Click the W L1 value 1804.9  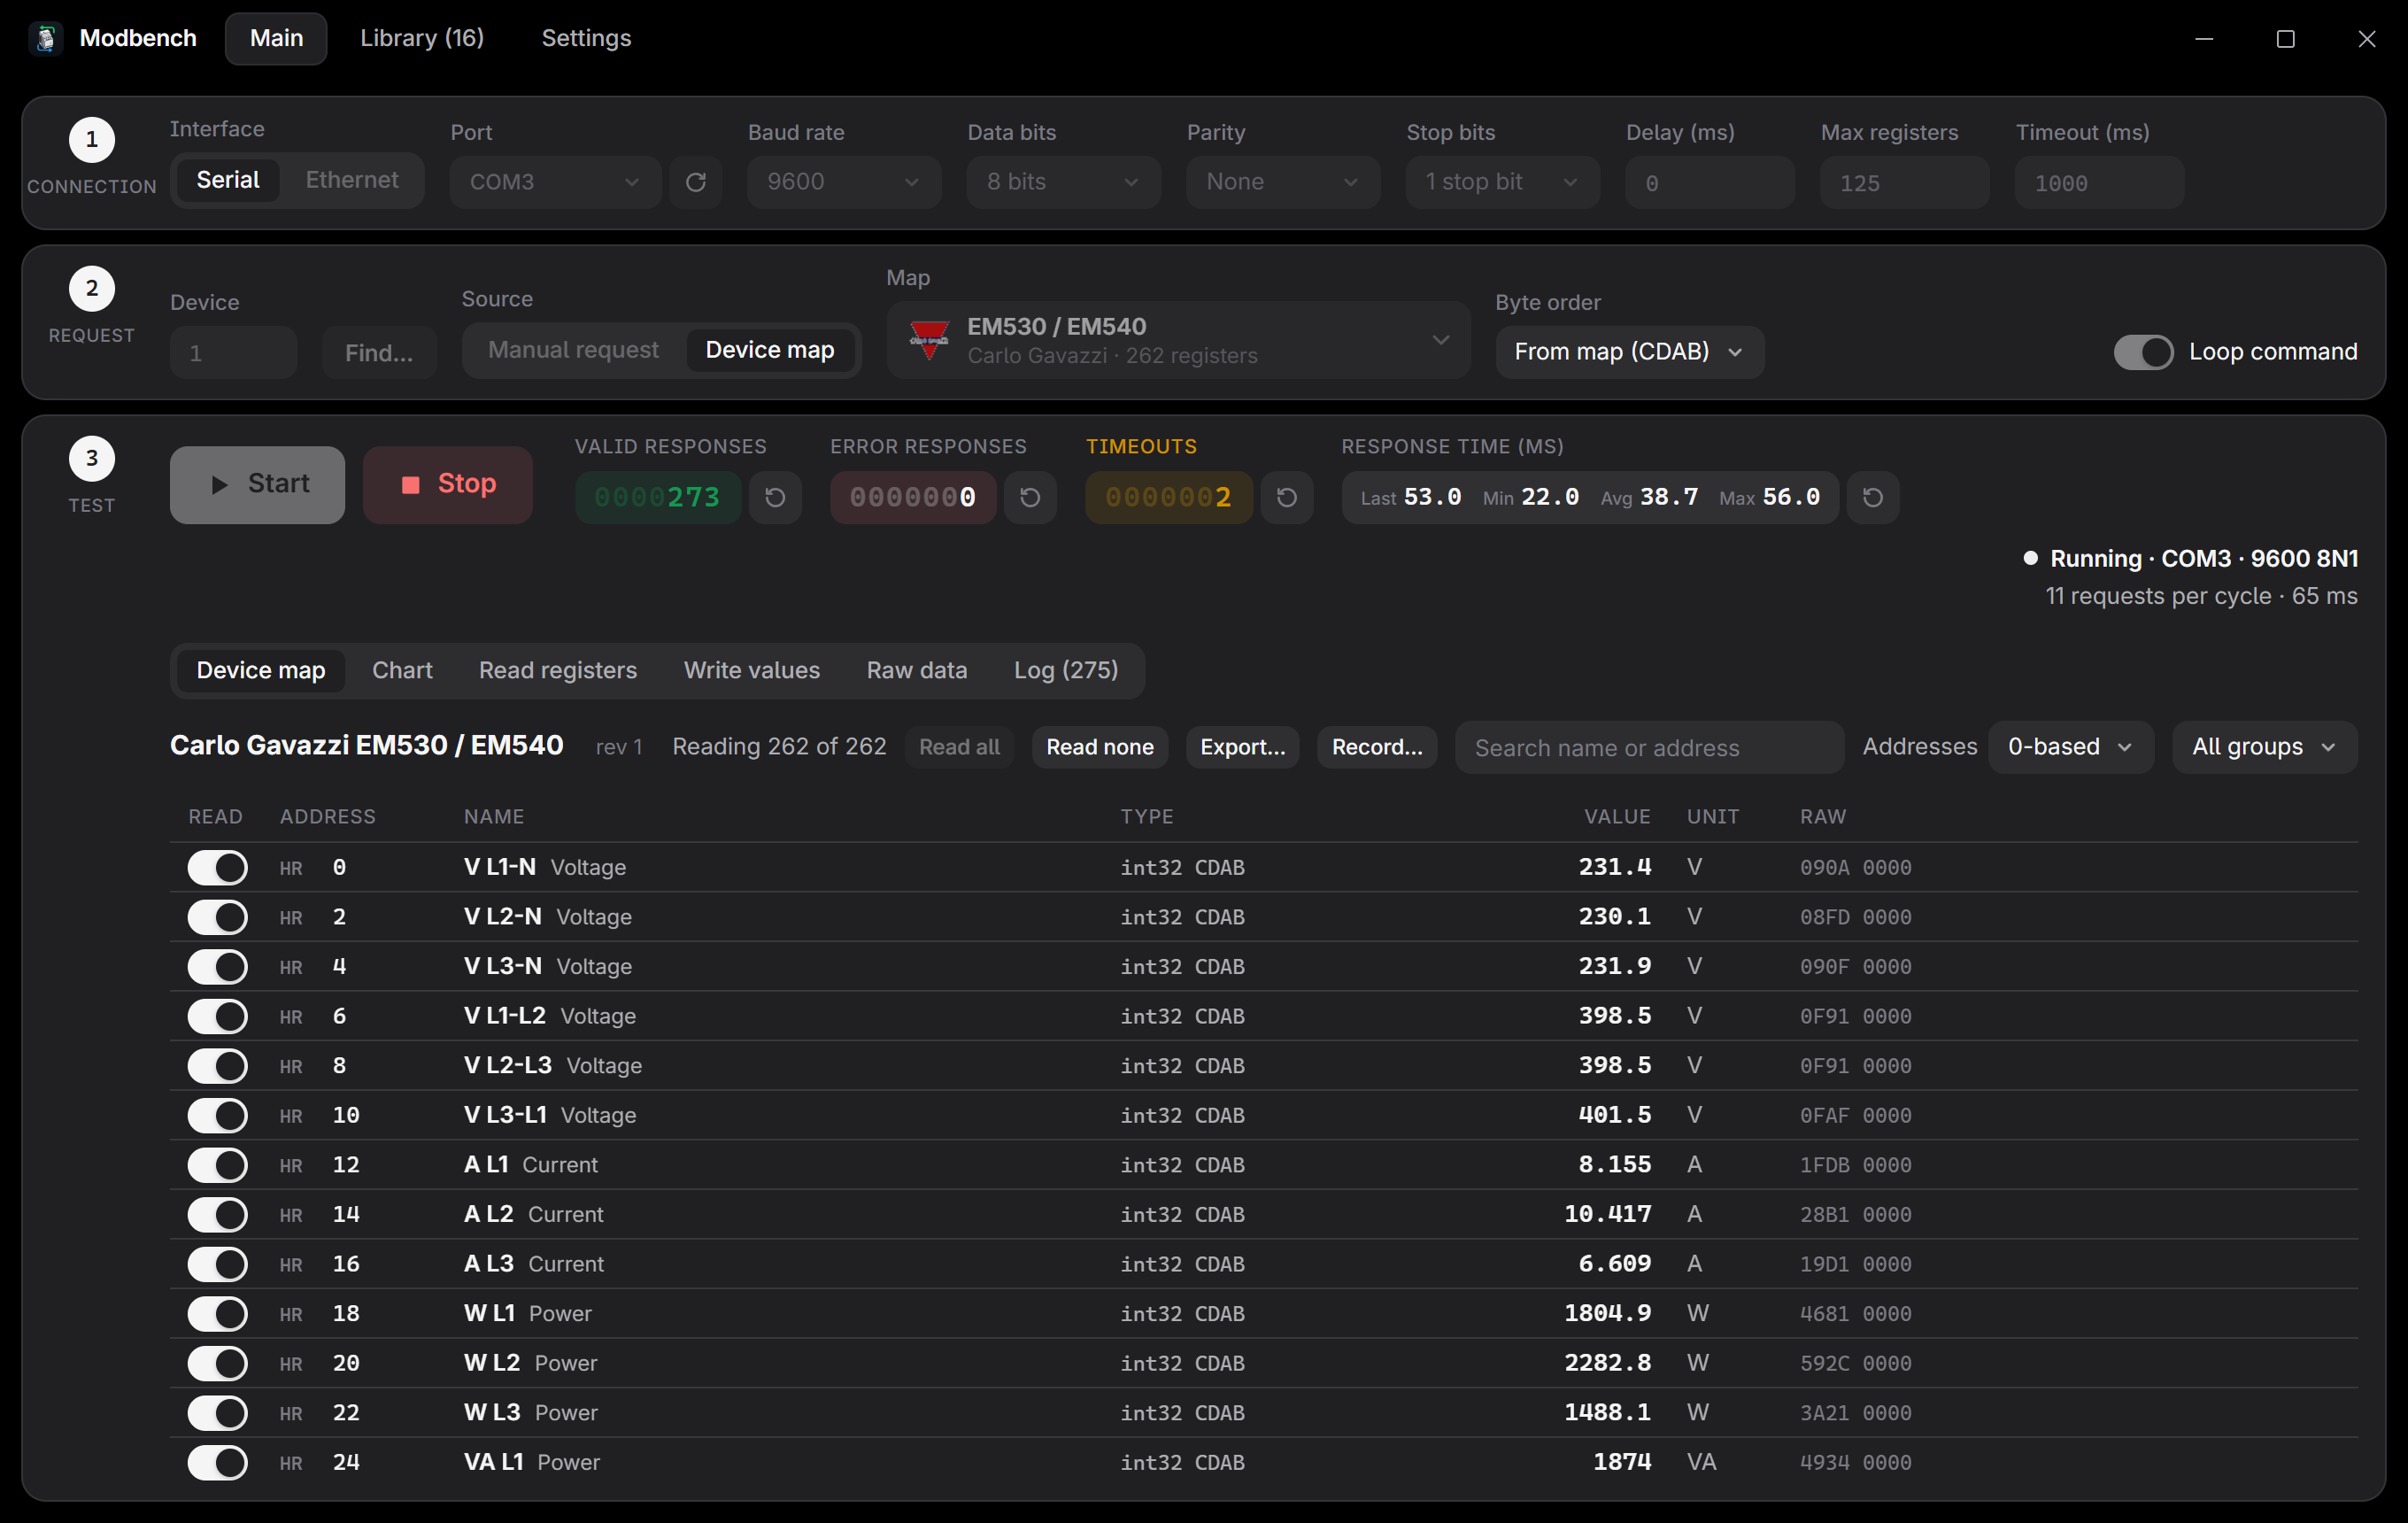pos(1607,1313)
